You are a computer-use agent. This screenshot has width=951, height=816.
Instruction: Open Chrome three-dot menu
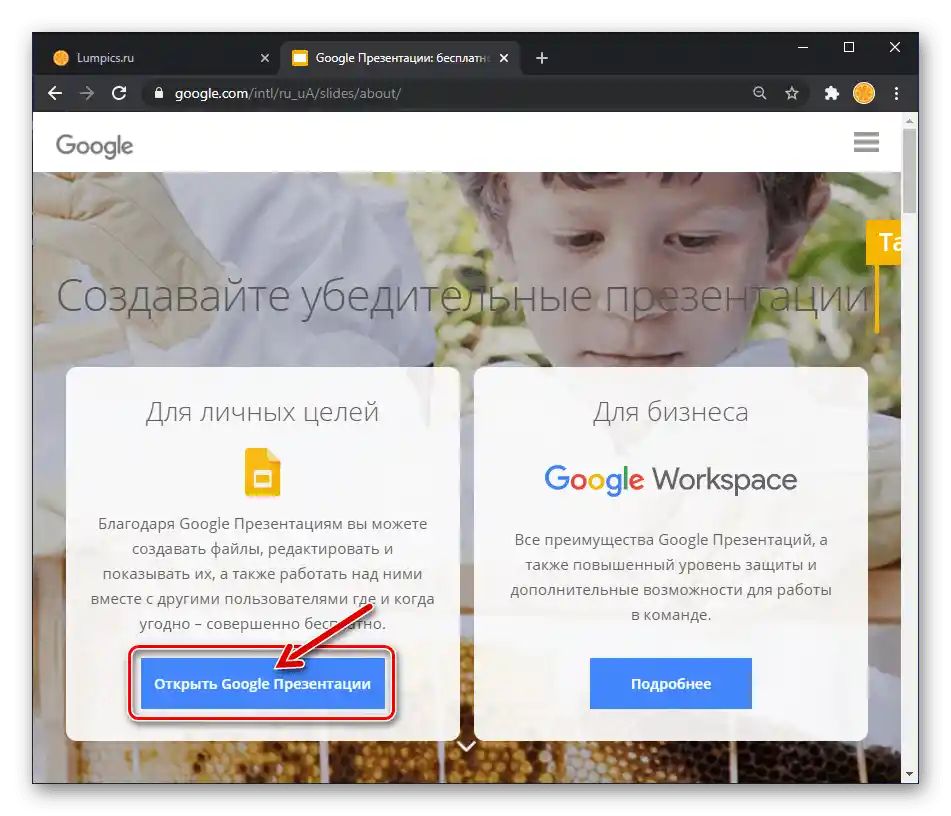coord(896,93)
